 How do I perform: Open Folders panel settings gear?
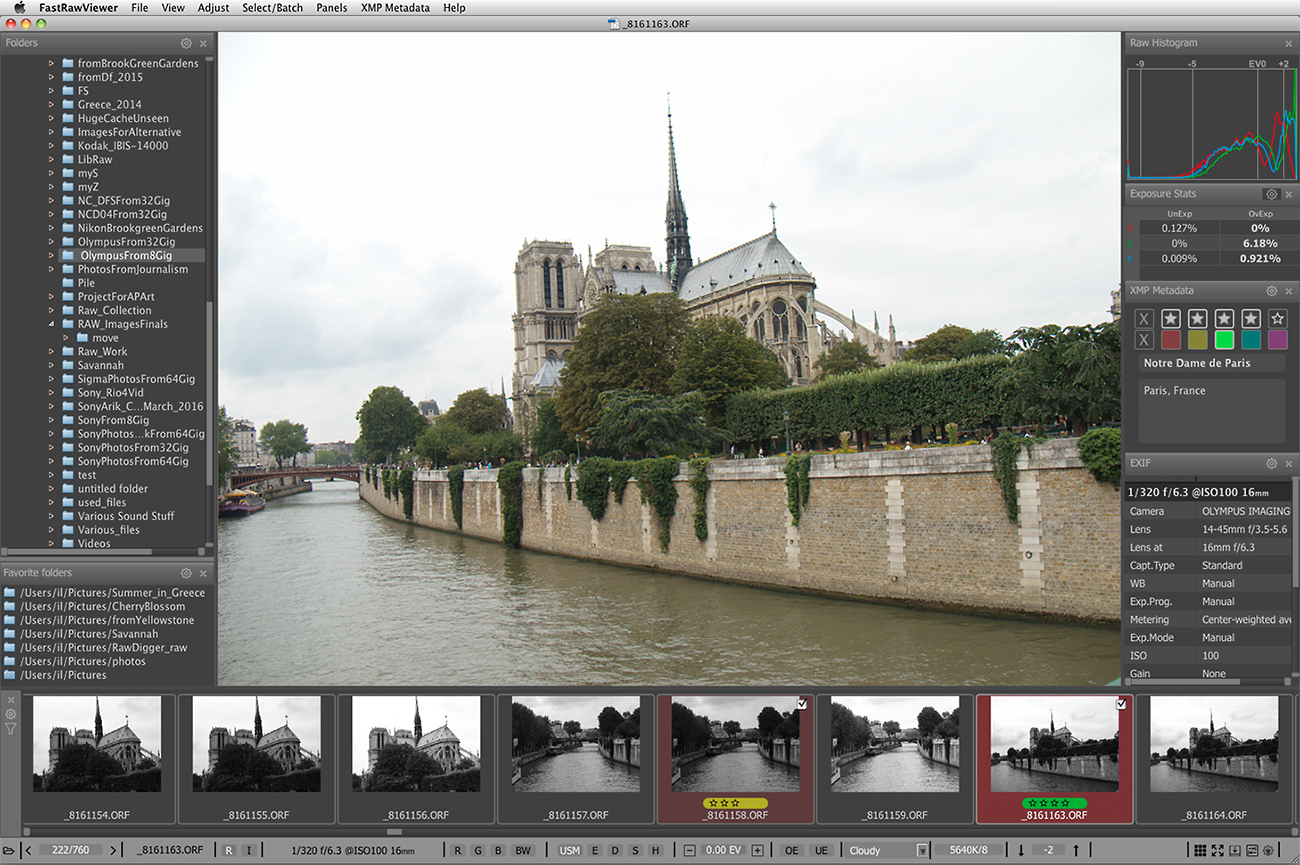186,43
